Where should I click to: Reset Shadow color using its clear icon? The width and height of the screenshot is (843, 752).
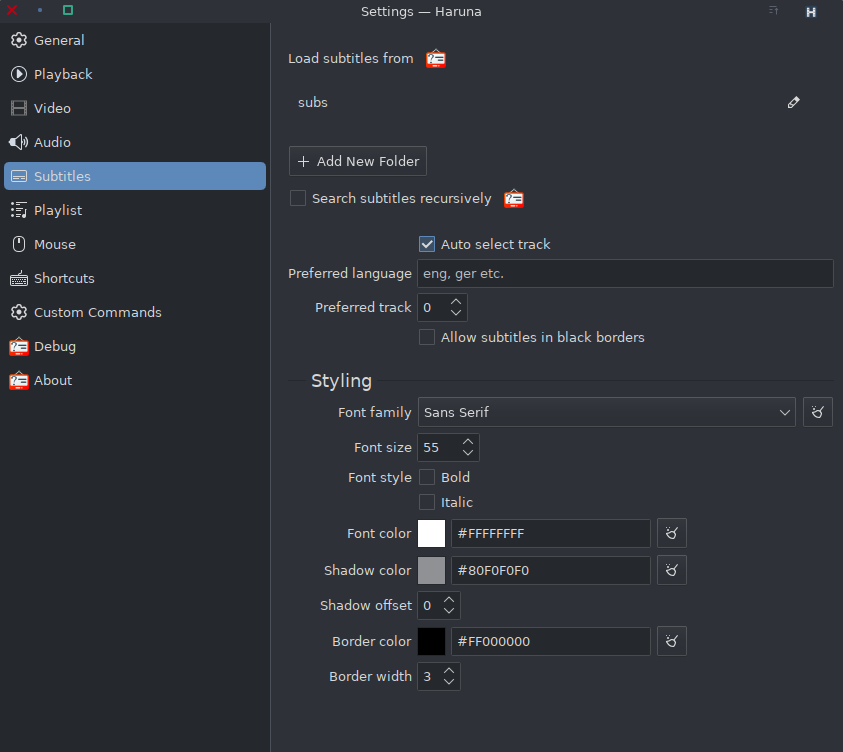[x=671, y=570]
